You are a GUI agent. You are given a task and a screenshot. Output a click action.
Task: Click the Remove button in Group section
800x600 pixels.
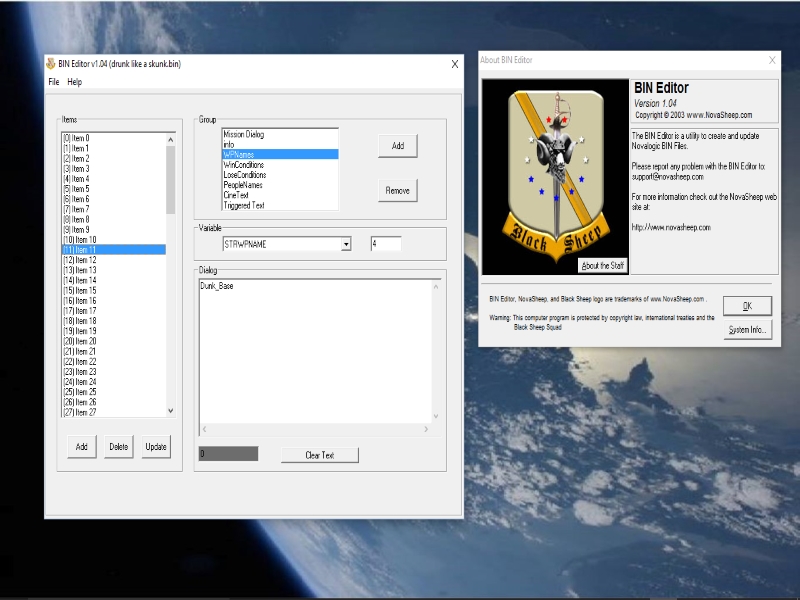click(x=397, y=190)
